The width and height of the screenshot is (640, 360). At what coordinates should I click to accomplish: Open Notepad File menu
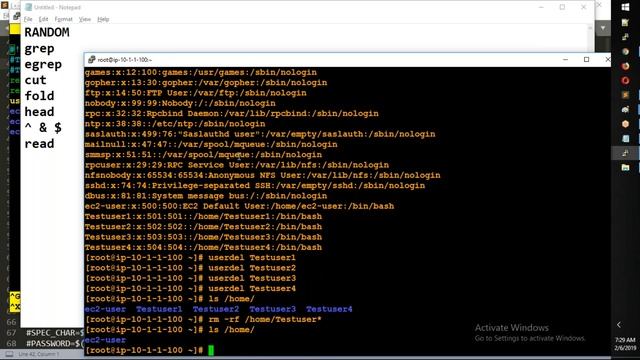[28, 19]
